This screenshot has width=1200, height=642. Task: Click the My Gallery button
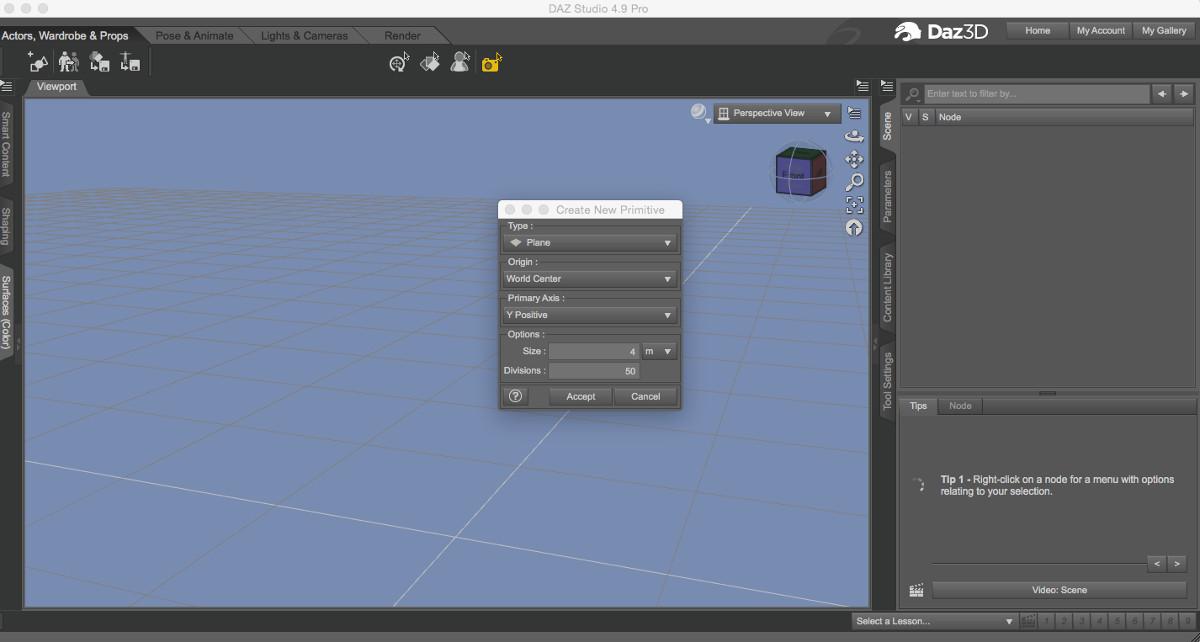pos(1164,31)
